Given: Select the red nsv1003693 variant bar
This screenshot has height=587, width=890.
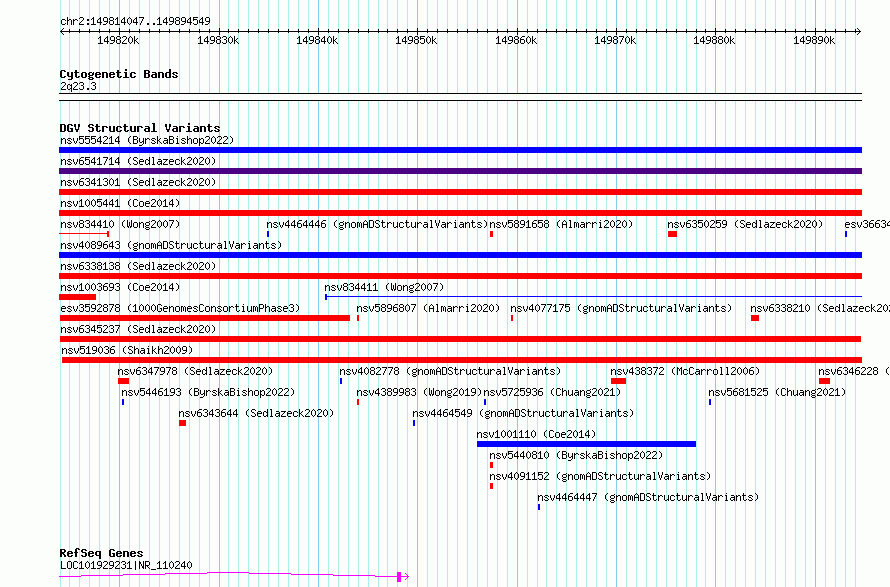Looking at the screenshot, I should pos(78,297).
